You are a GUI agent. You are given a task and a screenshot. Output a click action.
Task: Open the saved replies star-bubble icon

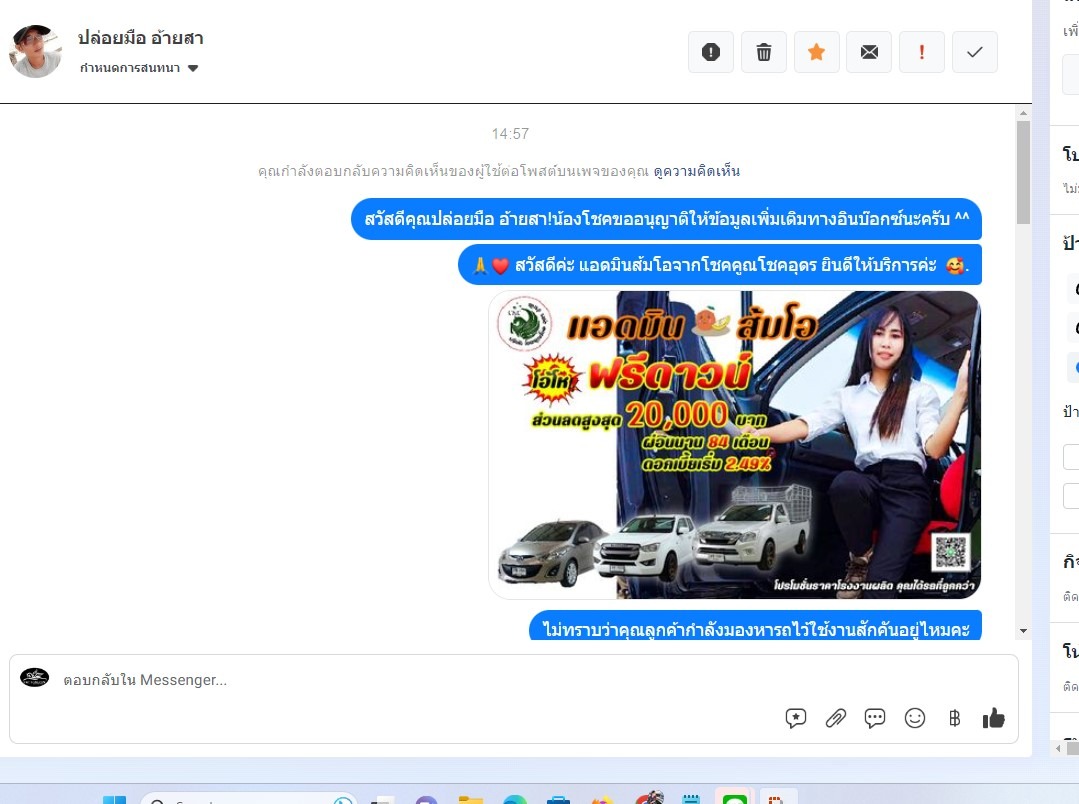796,718
